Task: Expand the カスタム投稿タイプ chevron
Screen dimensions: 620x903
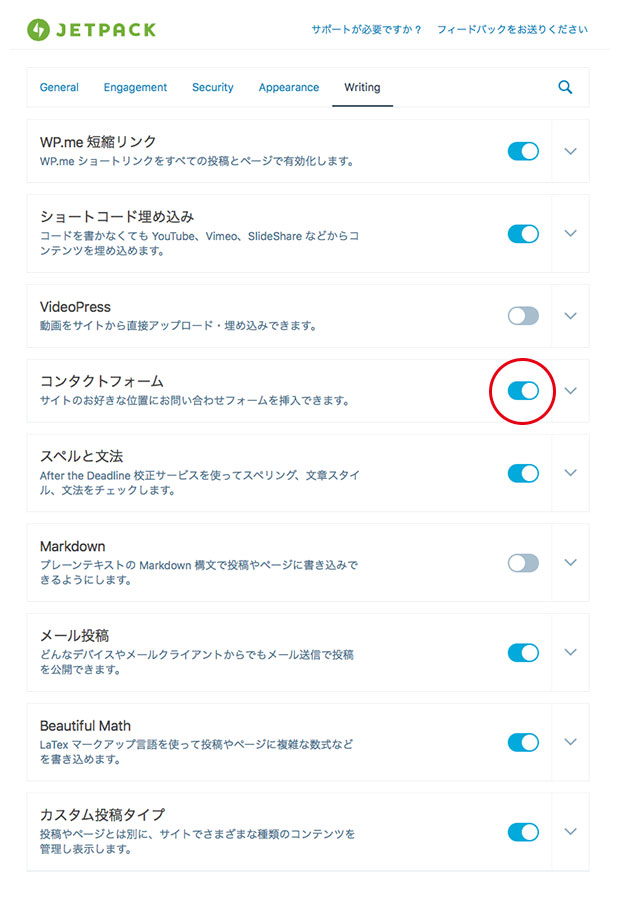Action: (570, 832)
